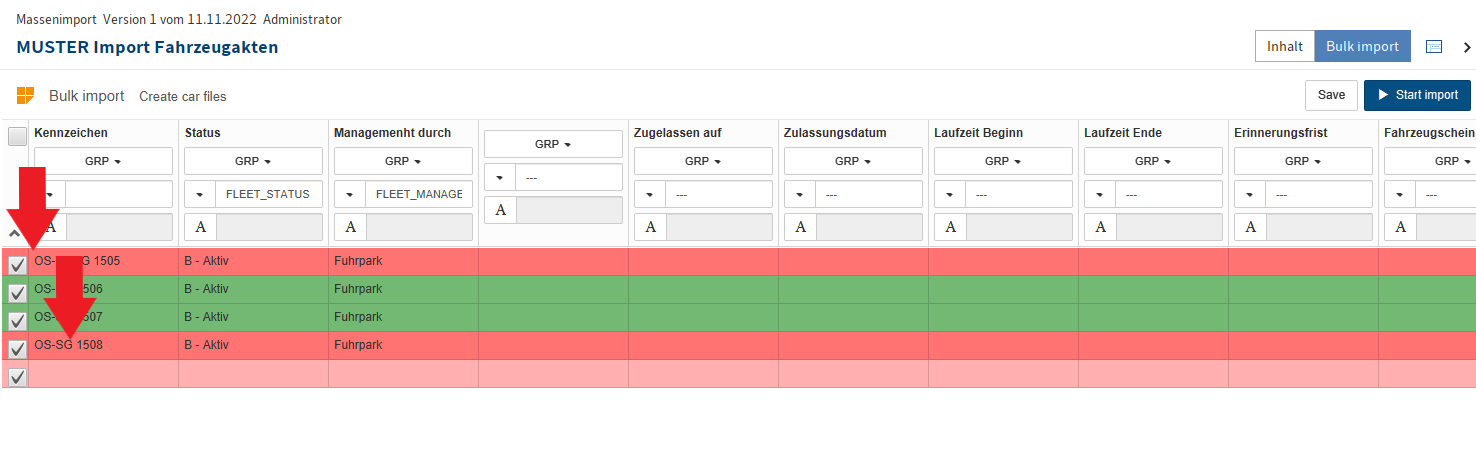The image size is (1476, 471).
Task: Open the GRP dropdown under Zulassungsdatum
Action: click(x=853, y=161)
